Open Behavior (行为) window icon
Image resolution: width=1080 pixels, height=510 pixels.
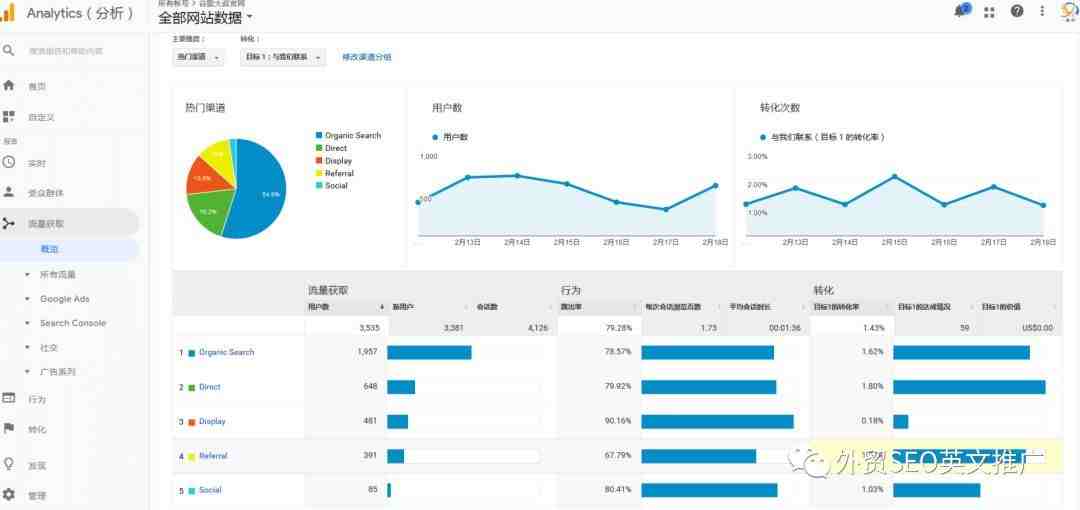coord(8,398)
